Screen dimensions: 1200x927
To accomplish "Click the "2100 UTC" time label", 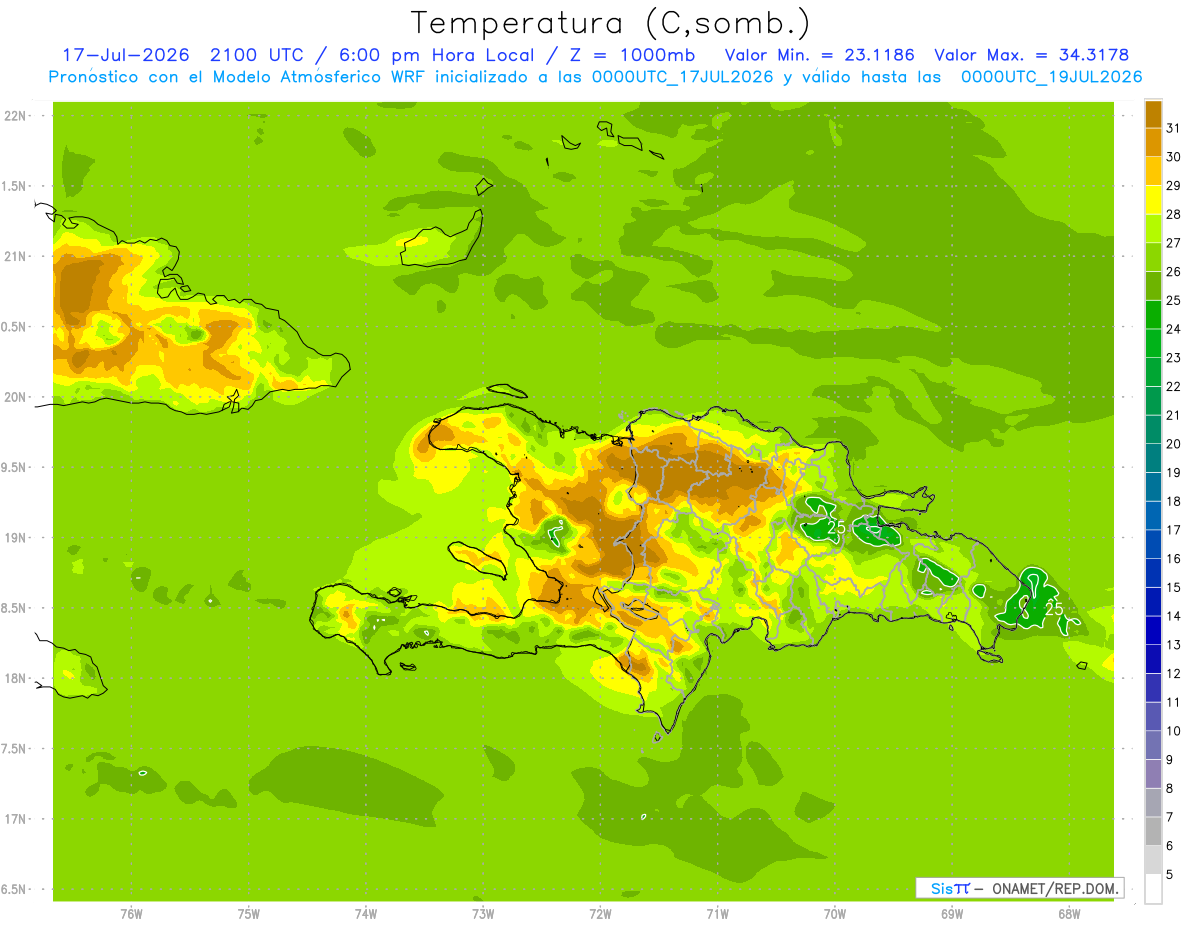I will [x=259, y=55].
